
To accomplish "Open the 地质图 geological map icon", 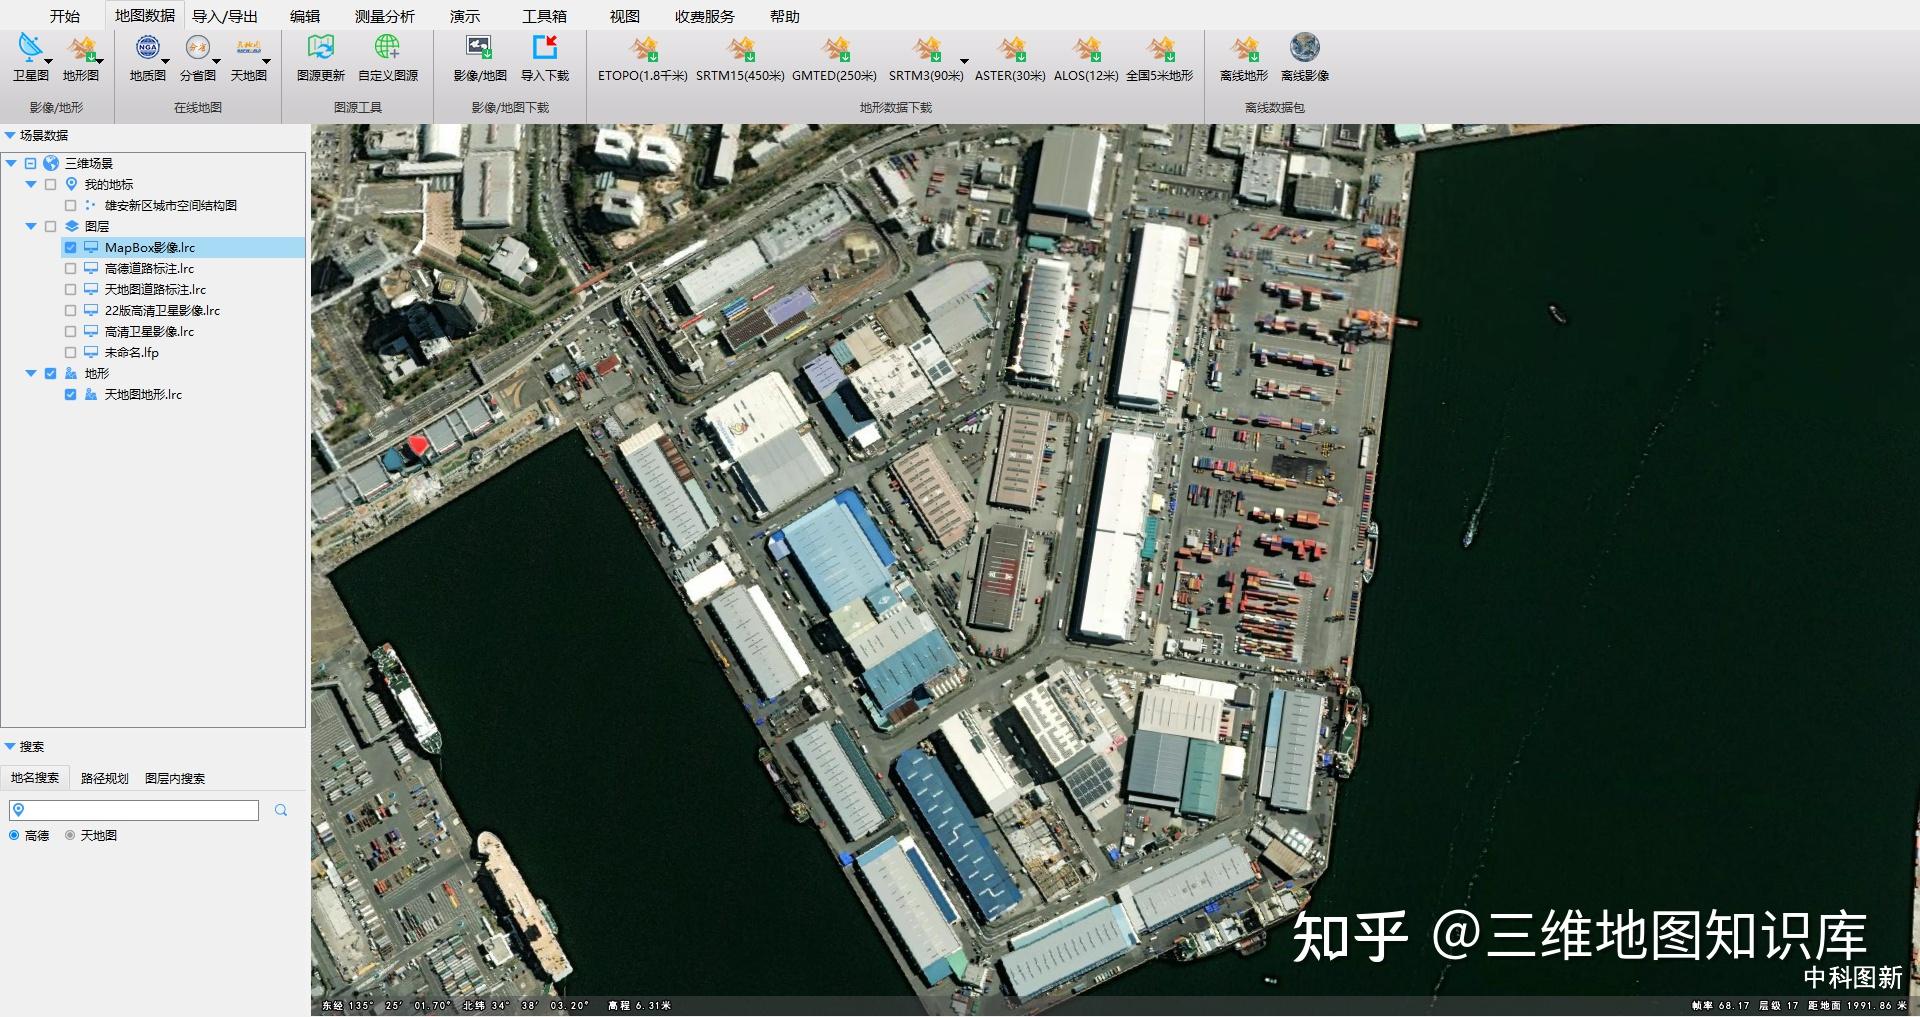I will (x=147, y=49).
